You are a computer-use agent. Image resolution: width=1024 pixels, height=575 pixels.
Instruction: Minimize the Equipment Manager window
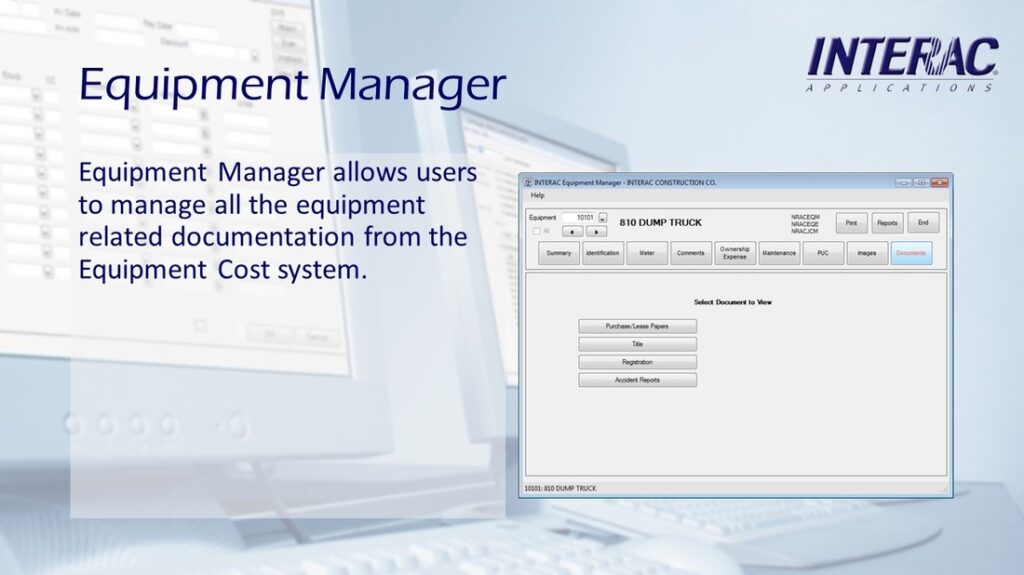click(x=903, y=182)
